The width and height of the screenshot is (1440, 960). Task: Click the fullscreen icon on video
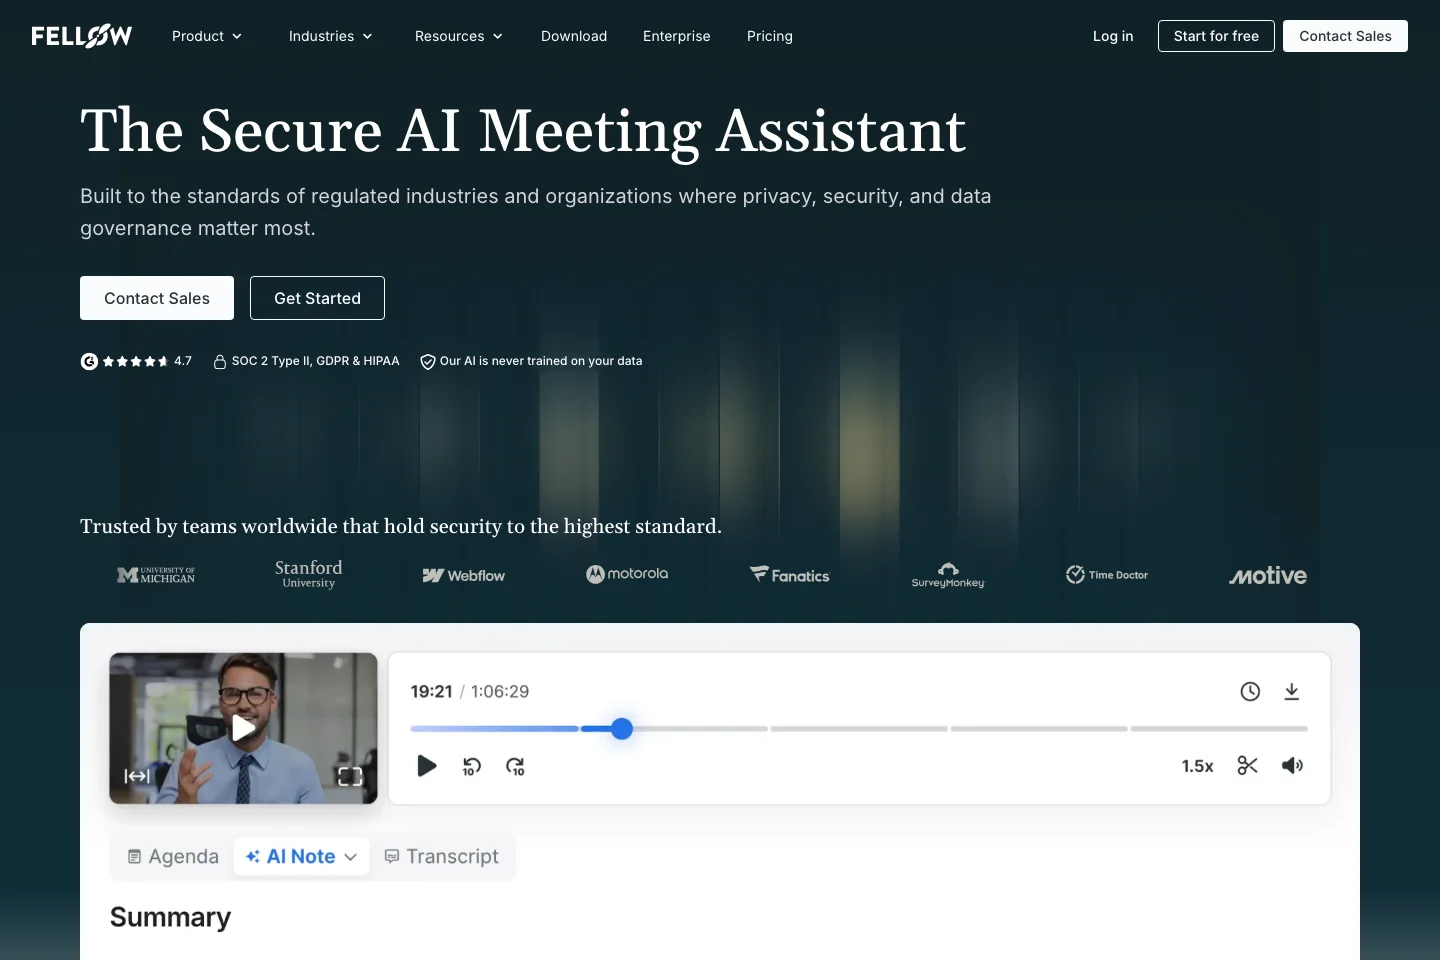[x=350, y=776]
